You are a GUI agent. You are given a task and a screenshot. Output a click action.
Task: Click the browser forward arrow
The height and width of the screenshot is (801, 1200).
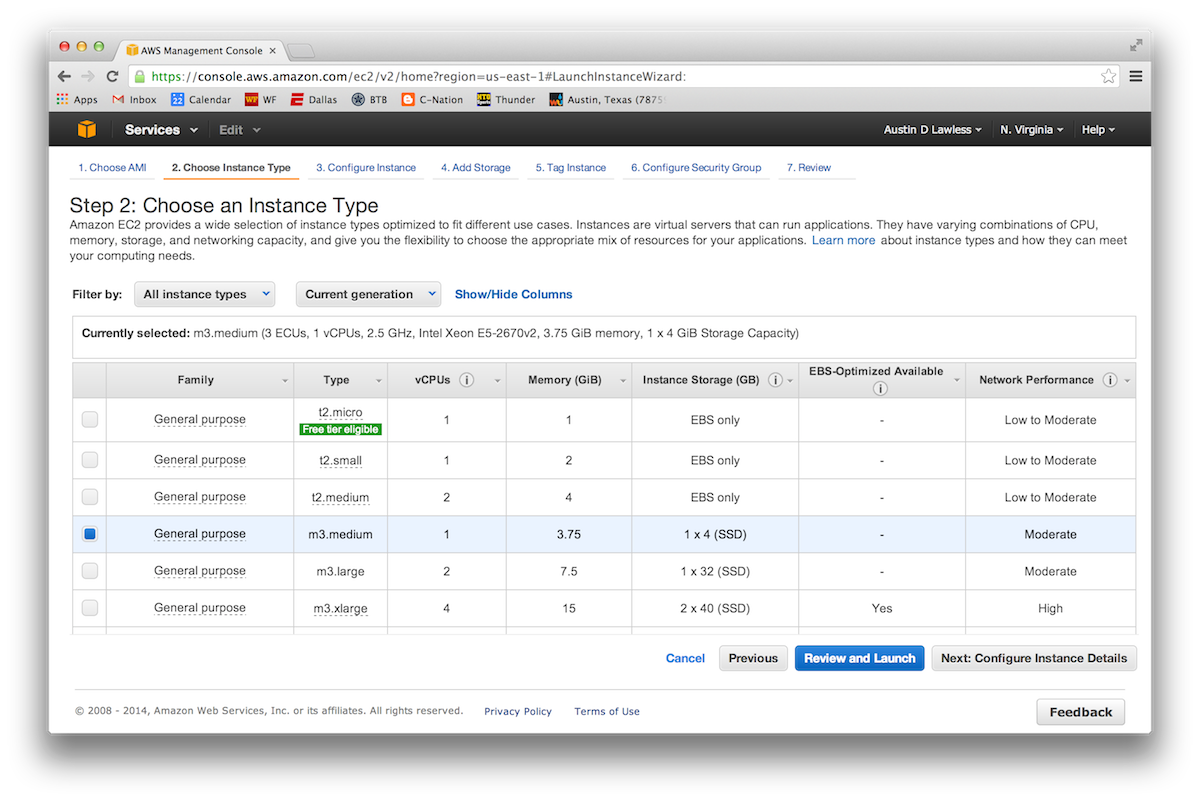(x=88, y=76)
